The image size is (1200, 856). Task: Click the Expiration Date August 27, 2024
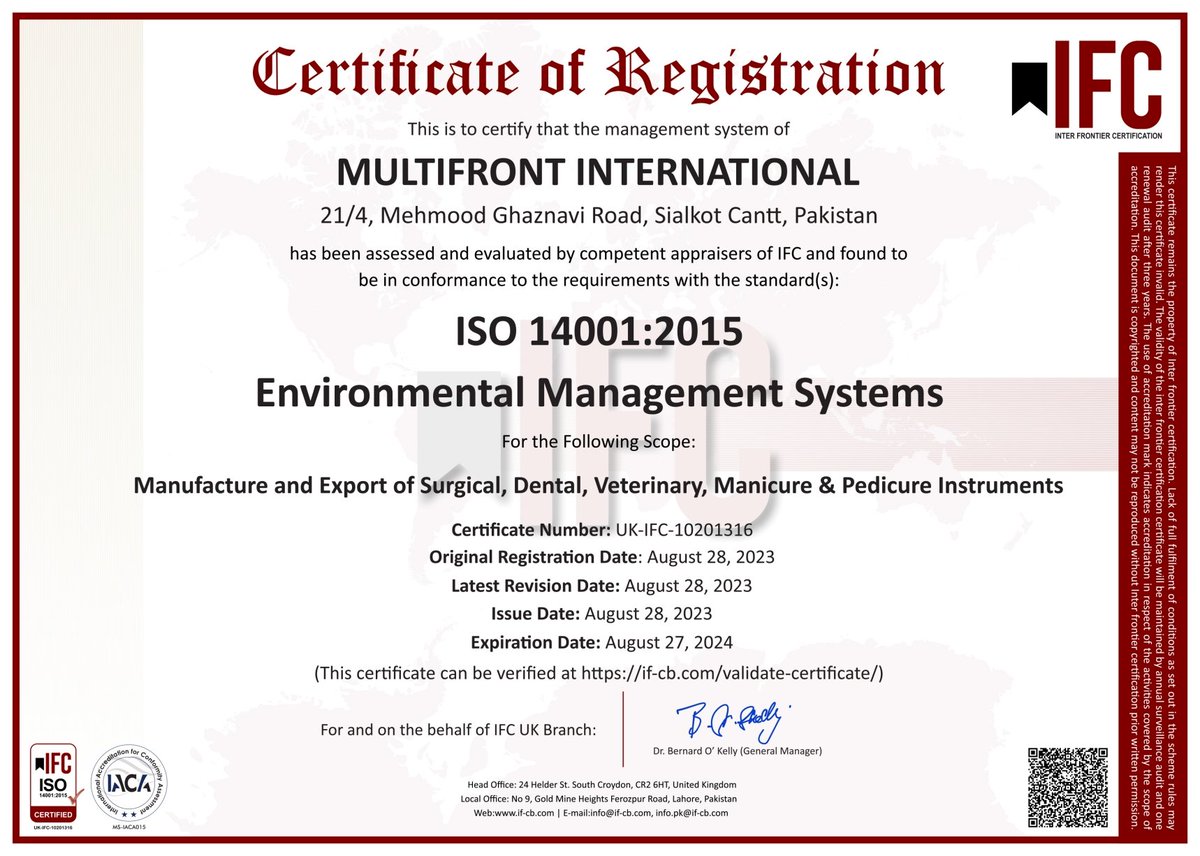pyautogui.click(x=602, y=642)
